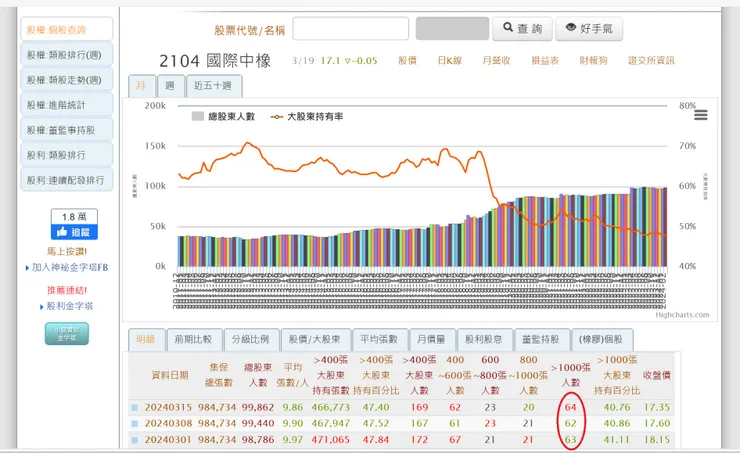Click the date cell 20240301

pyautogui.click(x=168, y=440)
